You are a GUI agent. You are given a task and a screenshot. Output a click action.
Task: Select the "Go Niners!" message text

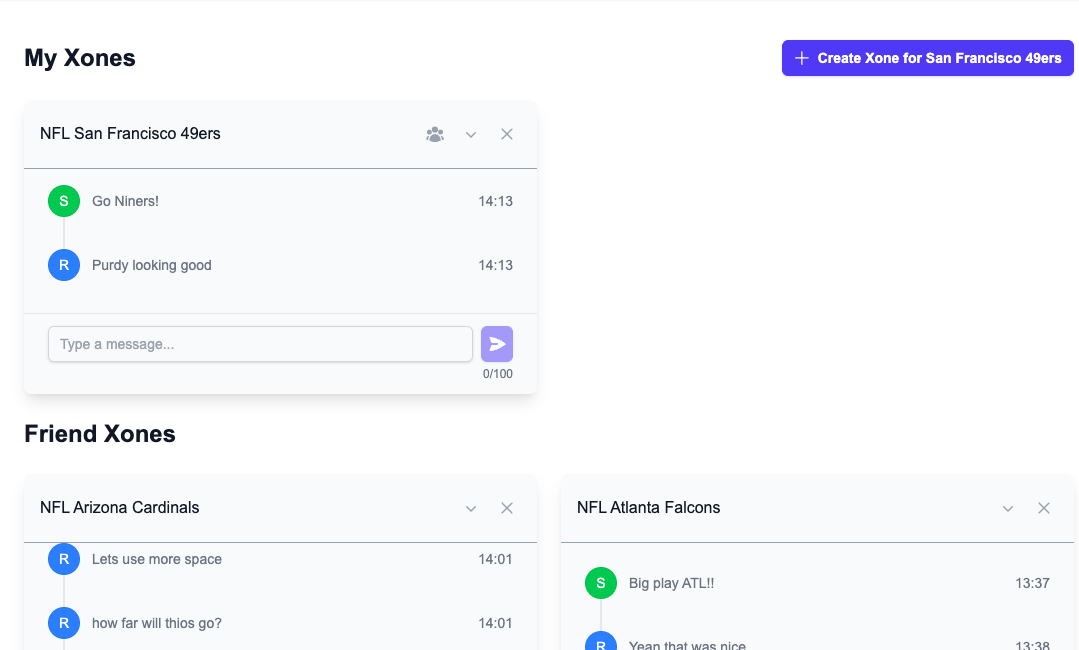[125, 201]
